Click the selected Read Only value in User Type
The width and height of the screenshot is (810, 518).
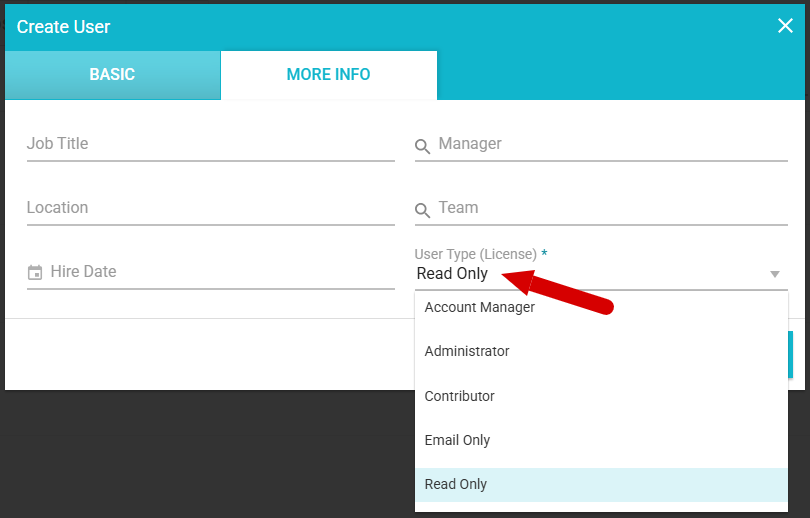pyautogui.click(x=453, y=274)
